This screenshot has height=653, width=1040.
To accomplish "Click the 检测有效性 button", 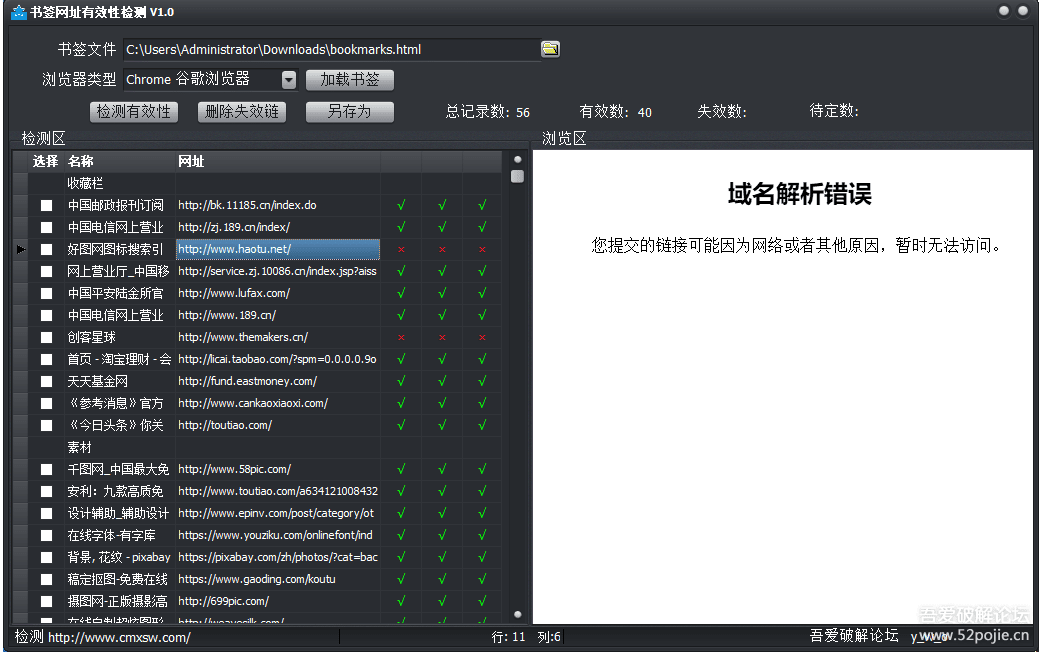I will tap(134, 111).
